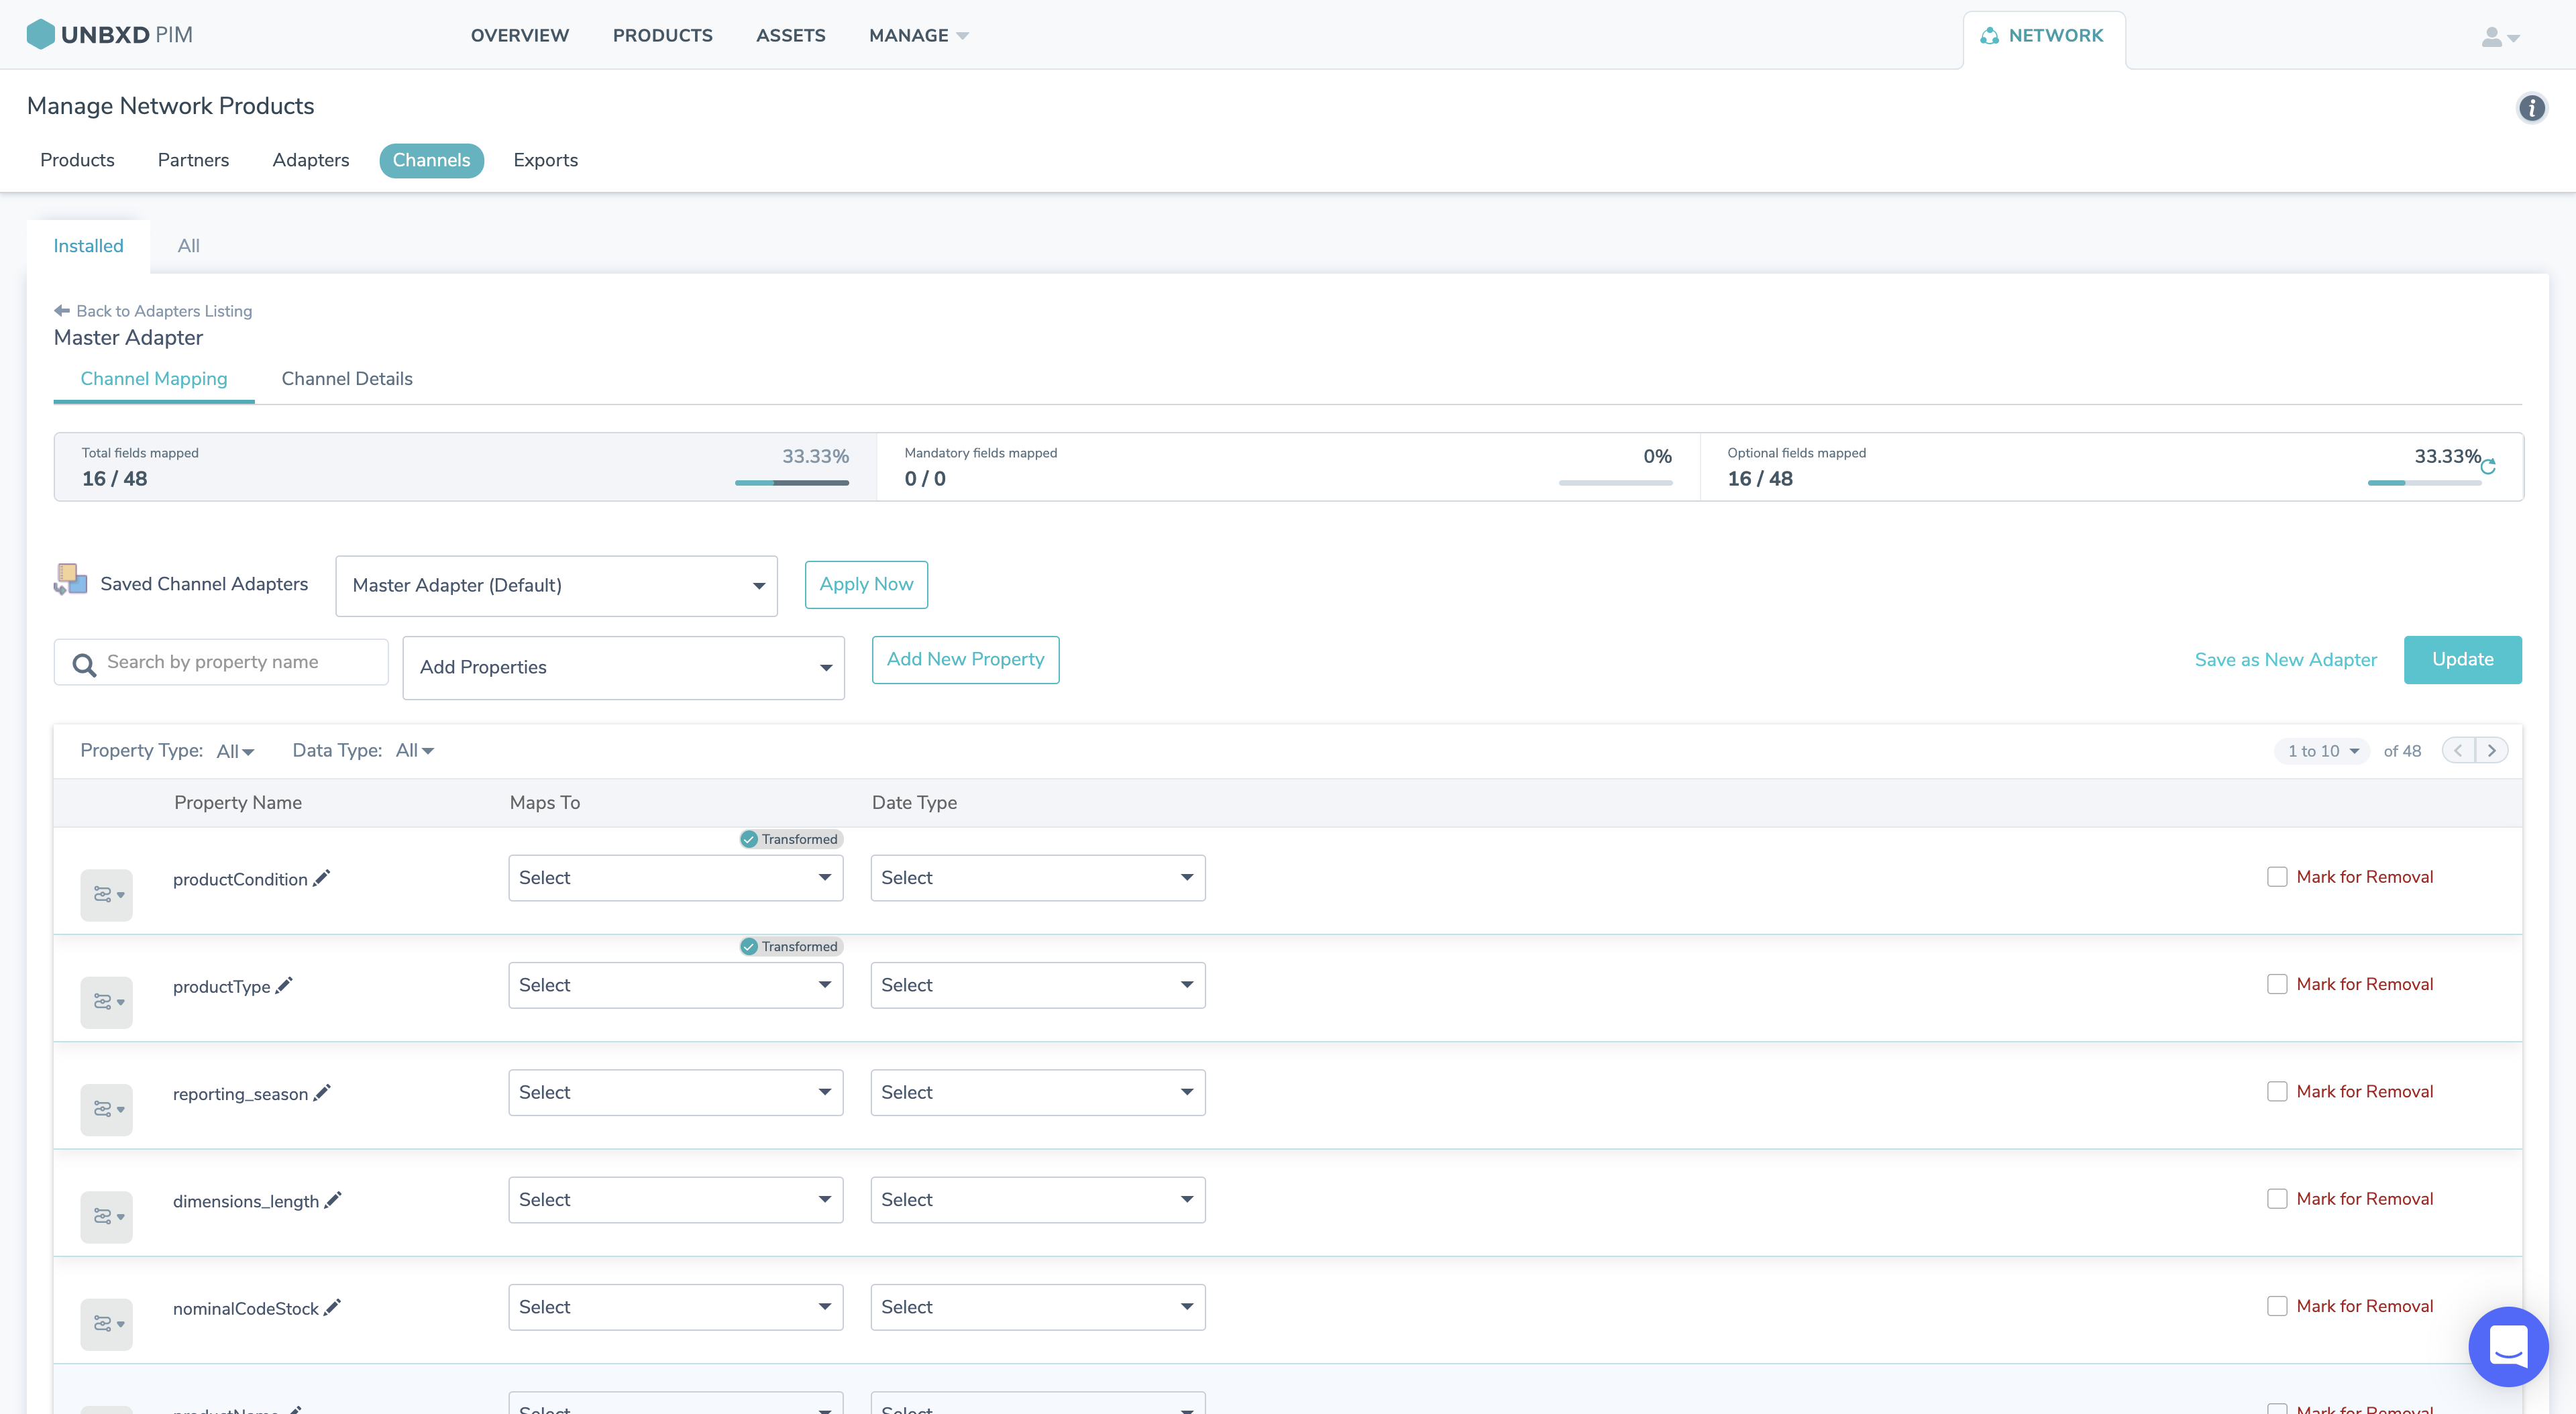This screenshot has height=1414, width=2576.
Task: Open Date Type select for productType
Action: click(x=1038, y=985)
